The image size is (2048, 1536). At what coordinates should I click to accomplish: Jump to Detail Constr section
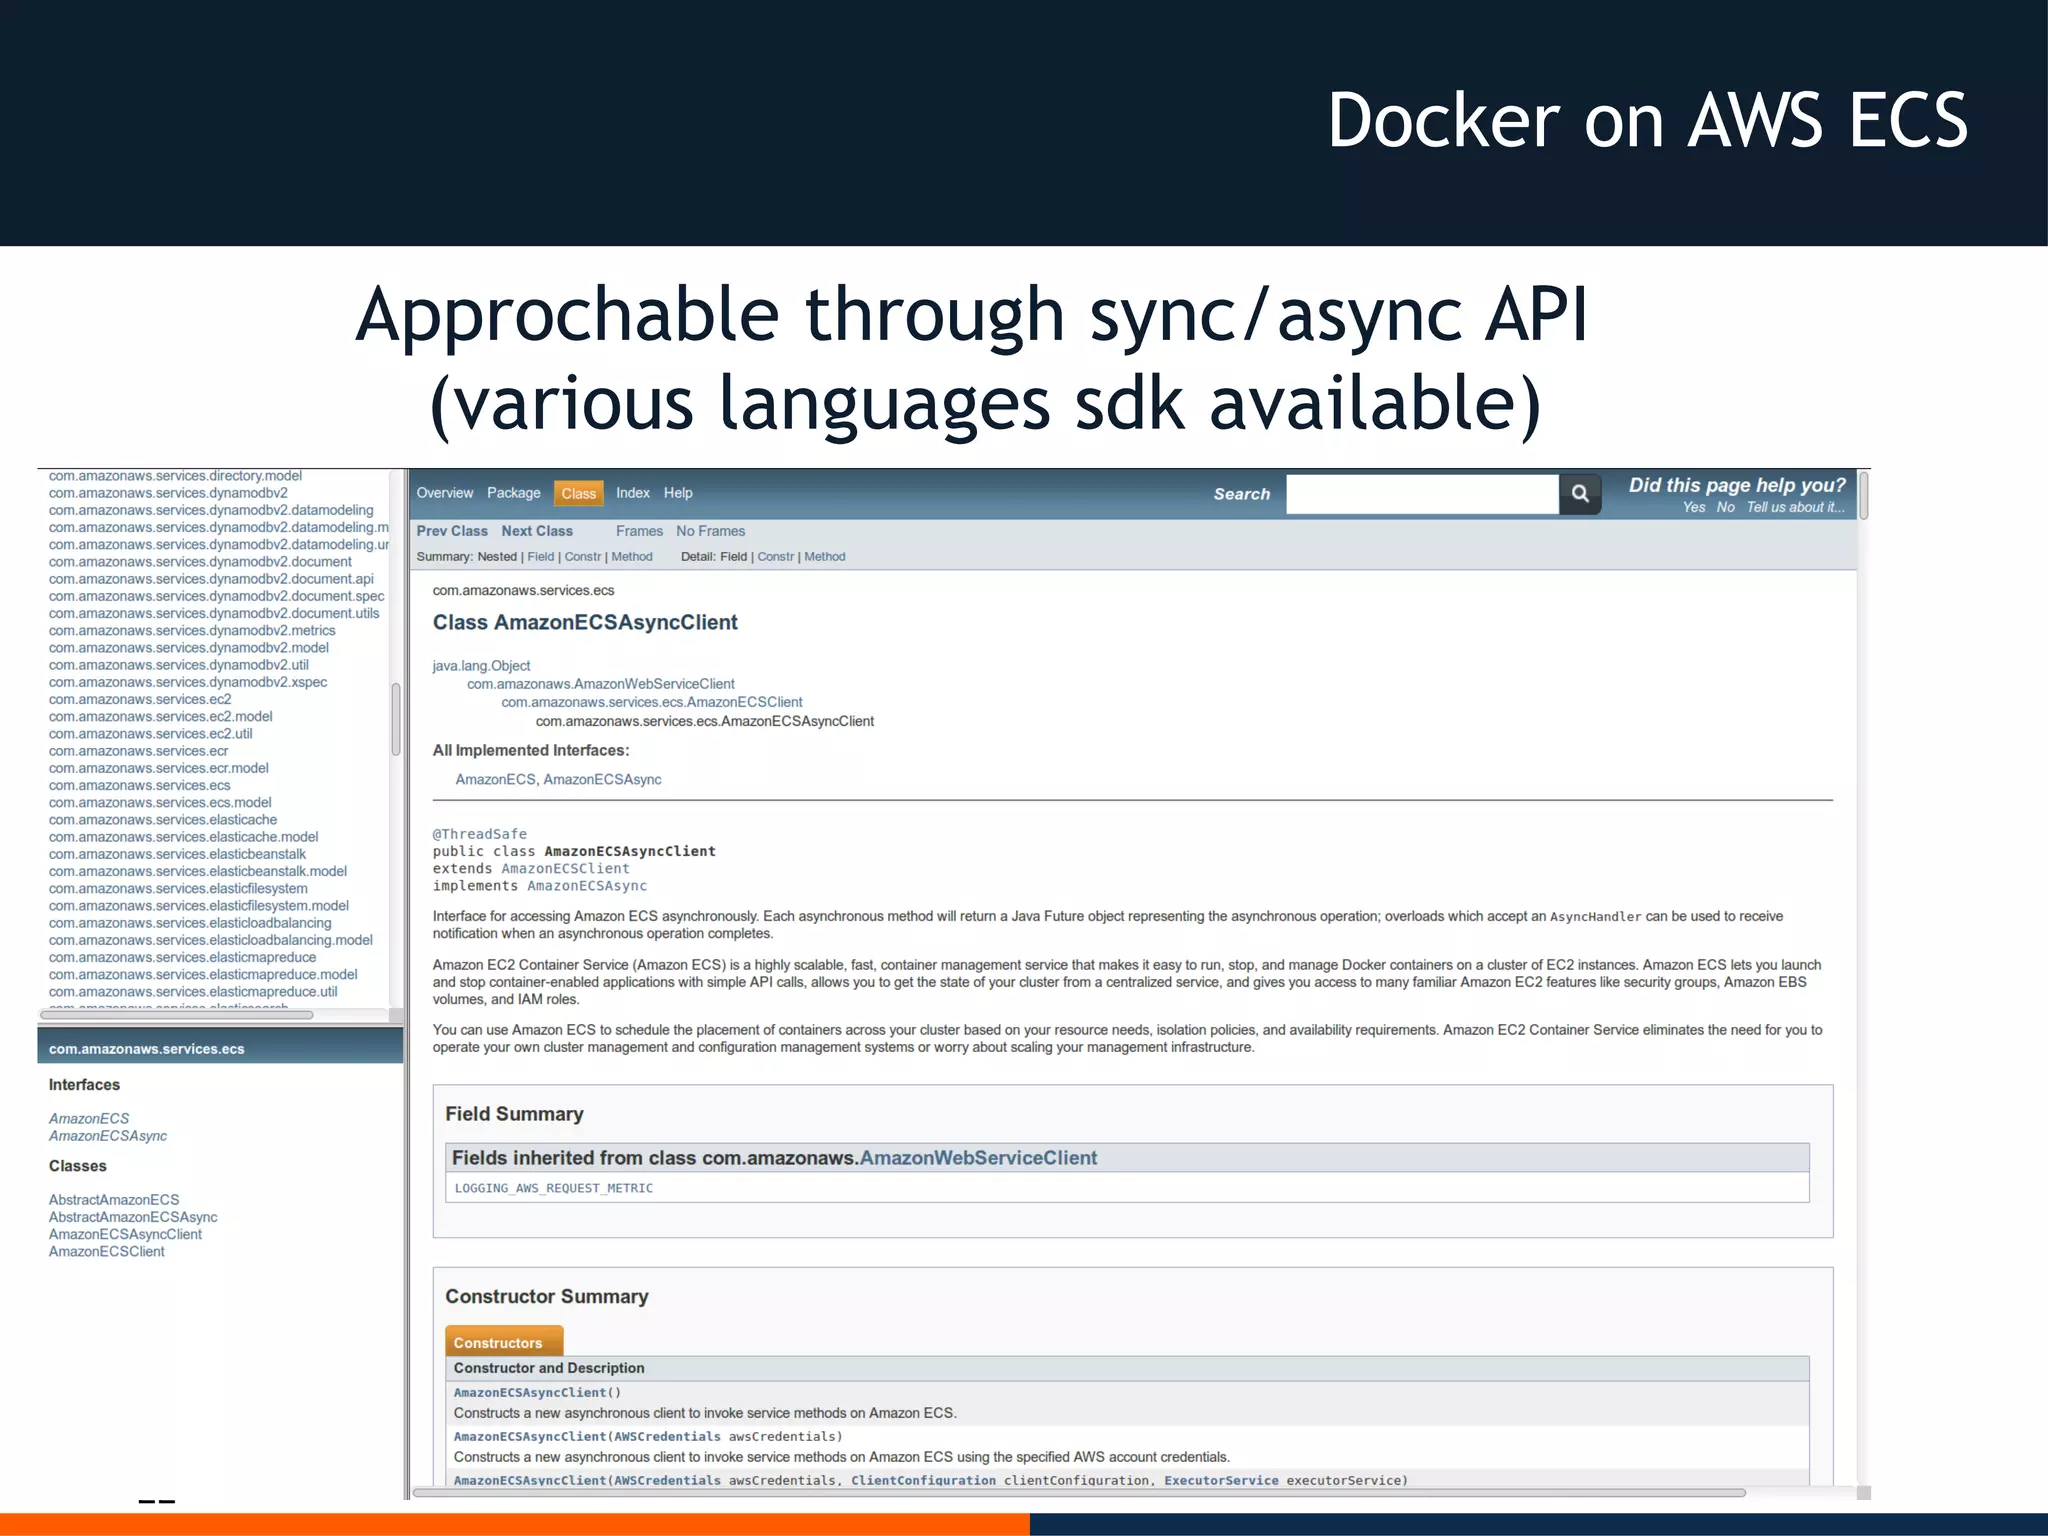click(x=776, y=557)
